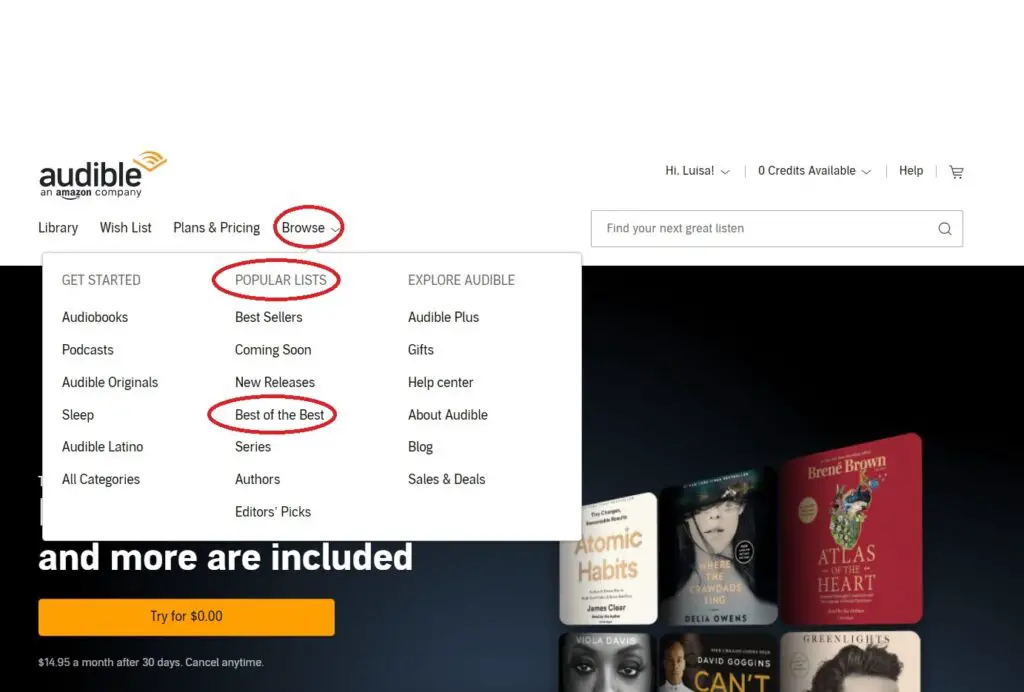Open Gifts page
1024x692 pixels.
pyautogui.click(x=421, y=350)
